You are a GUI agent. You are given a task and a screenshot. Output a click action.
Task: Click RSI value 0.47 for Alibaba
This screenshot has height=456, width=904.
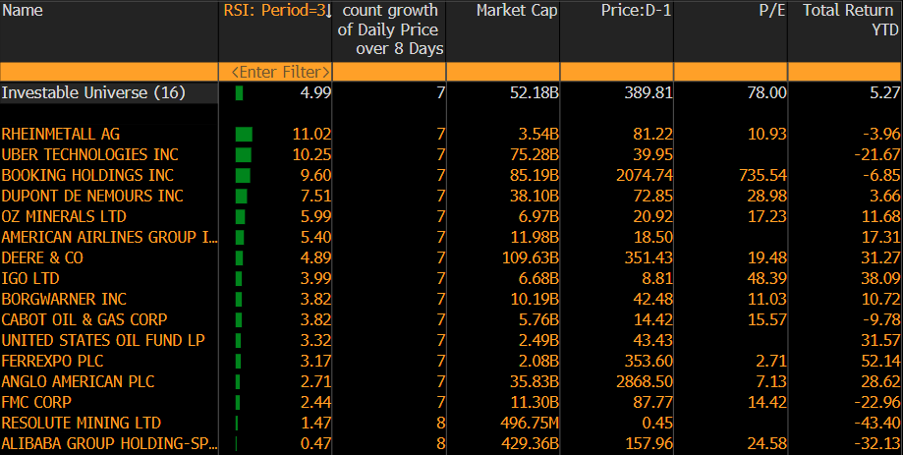pyautogui.click(x=315, y=443)
